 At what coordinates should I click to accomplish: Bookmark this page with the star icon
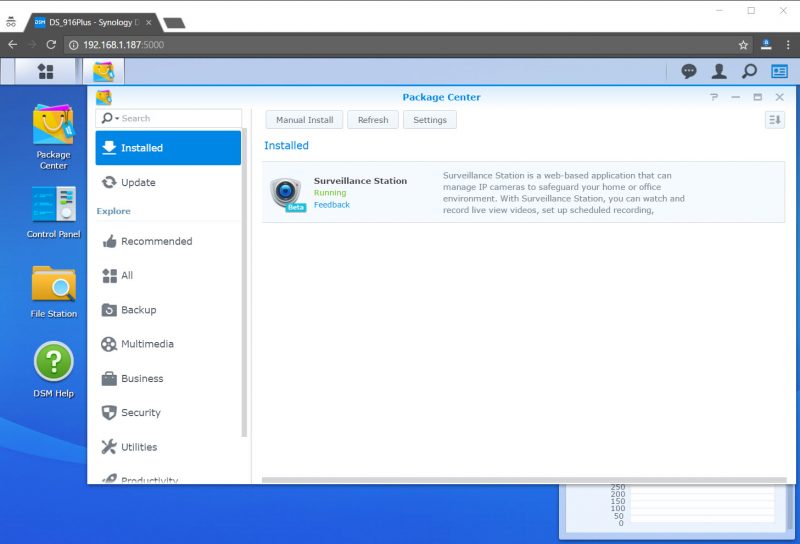coord(743,45)
